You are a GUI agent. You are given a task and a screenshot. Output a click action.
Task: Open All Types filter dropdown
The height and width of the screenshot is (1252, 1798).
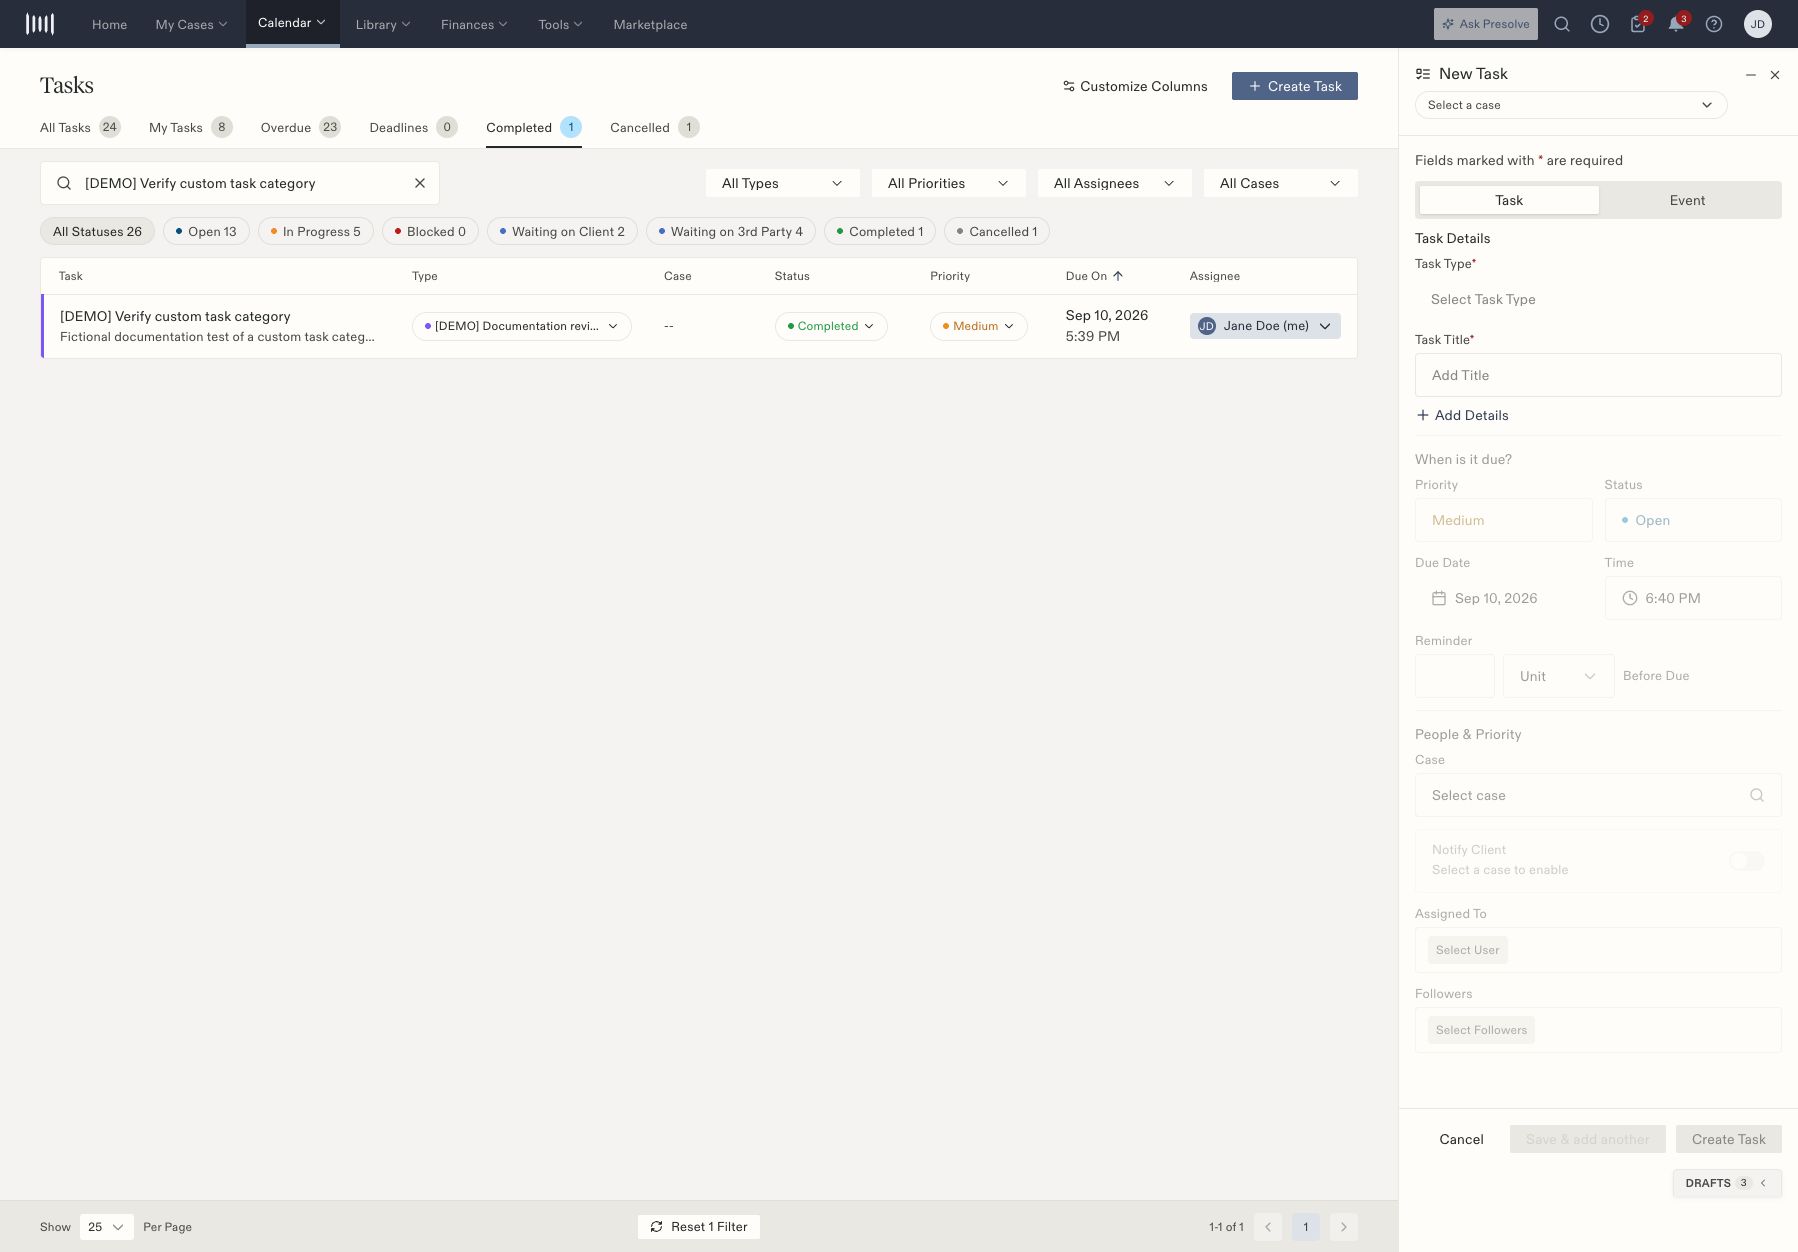click(x=783, y=183)
